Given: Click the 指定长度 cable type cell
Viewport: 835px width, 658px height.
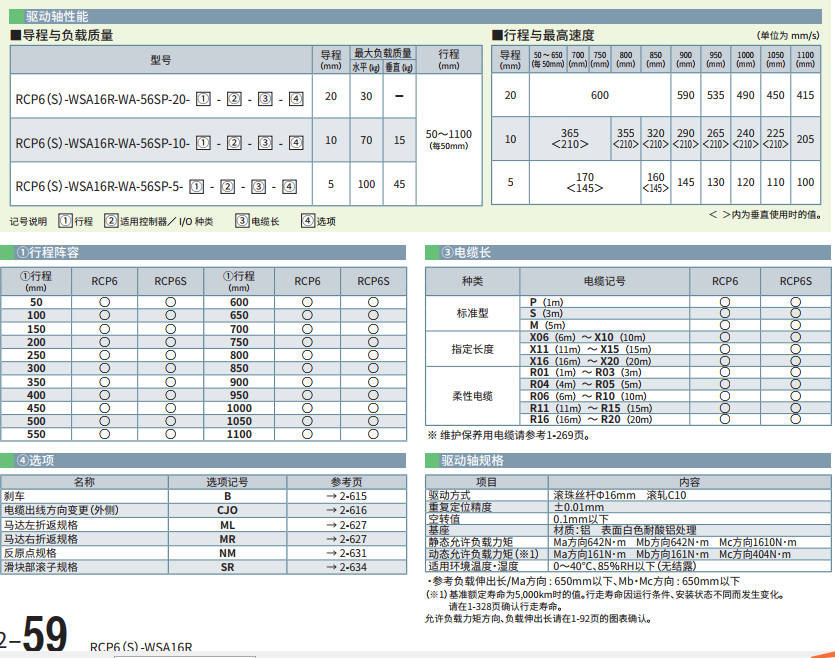Looking at the screenshot, I should coord(472,349).
